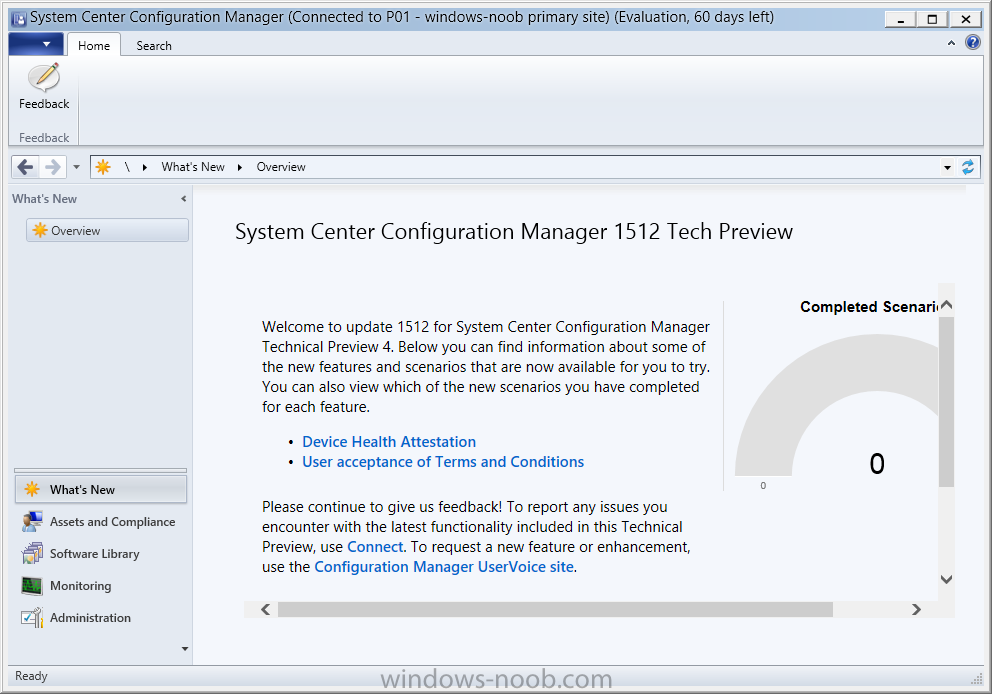The image size is (992, 694).
Task: Click the Monitoring screen icon
Action: click(x=32, y=586)
